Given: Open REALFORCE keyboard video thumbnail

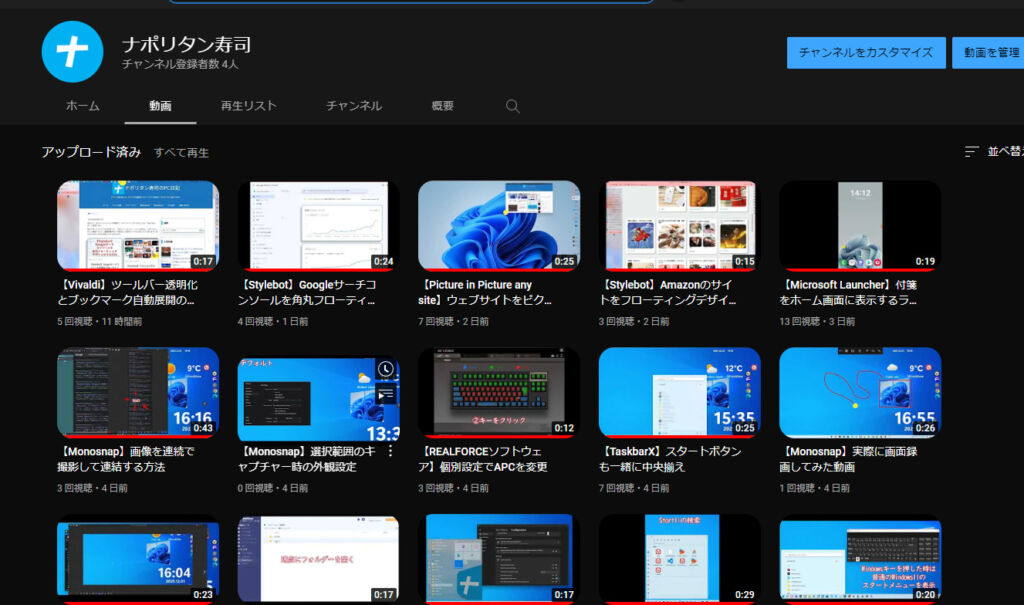Looking at the screenshot, I should (499, 392).
